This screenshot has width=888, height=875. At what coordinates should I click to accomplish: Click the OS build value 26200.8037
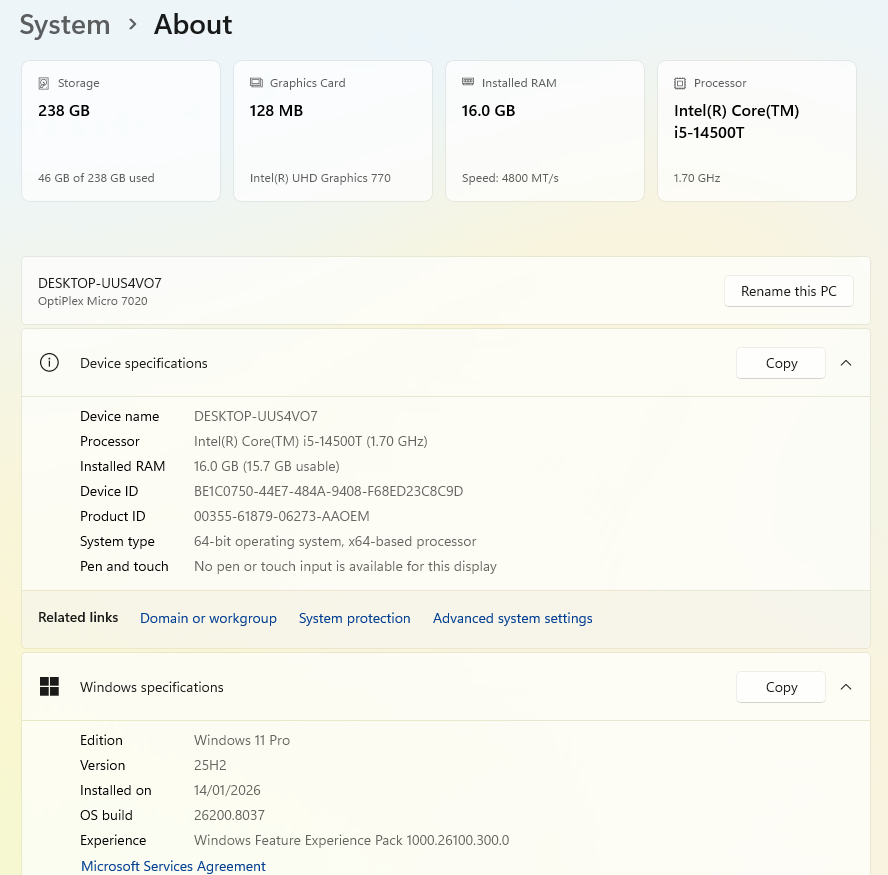pos(229,815)
